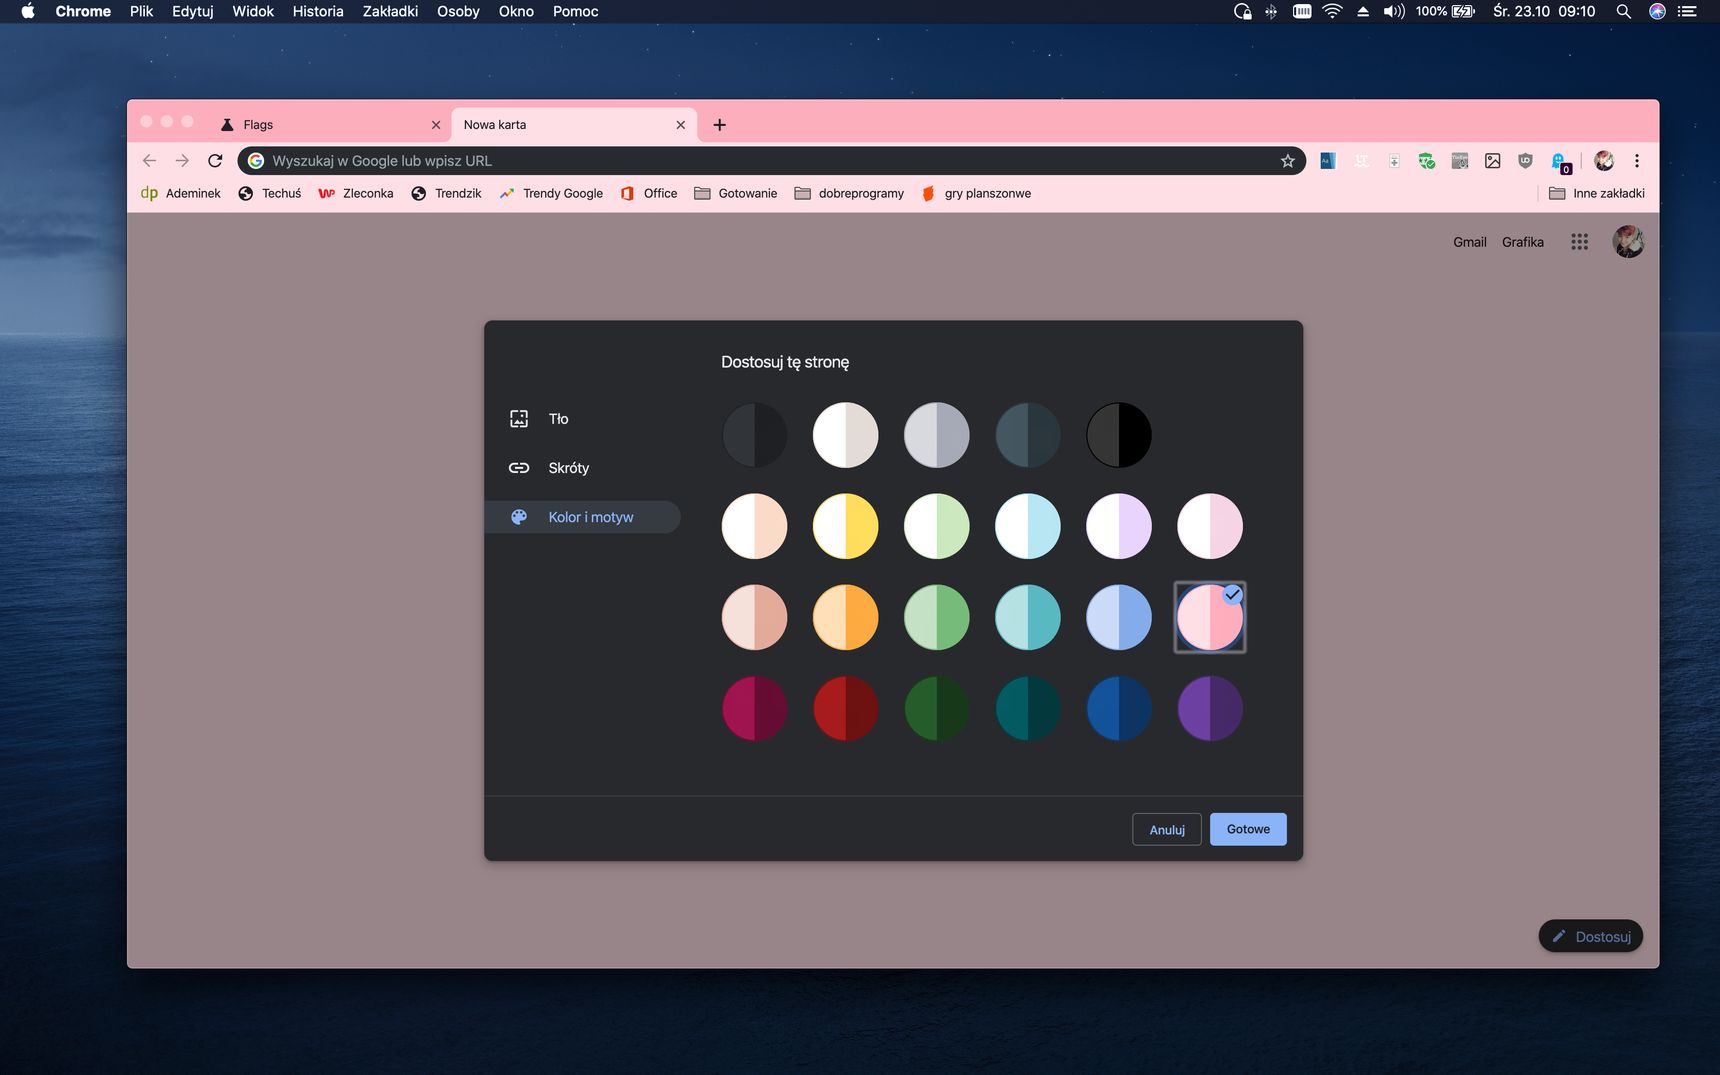
Task: Choose the yellow and white theme swatch
Action: 846,526
